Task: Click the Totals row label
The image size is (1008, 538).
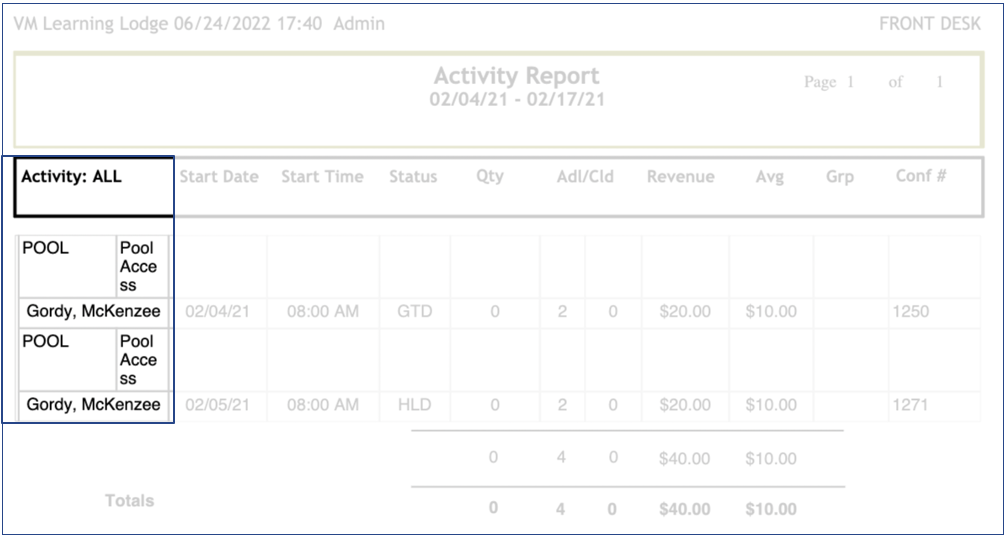Action: click(x=130, y=501)
